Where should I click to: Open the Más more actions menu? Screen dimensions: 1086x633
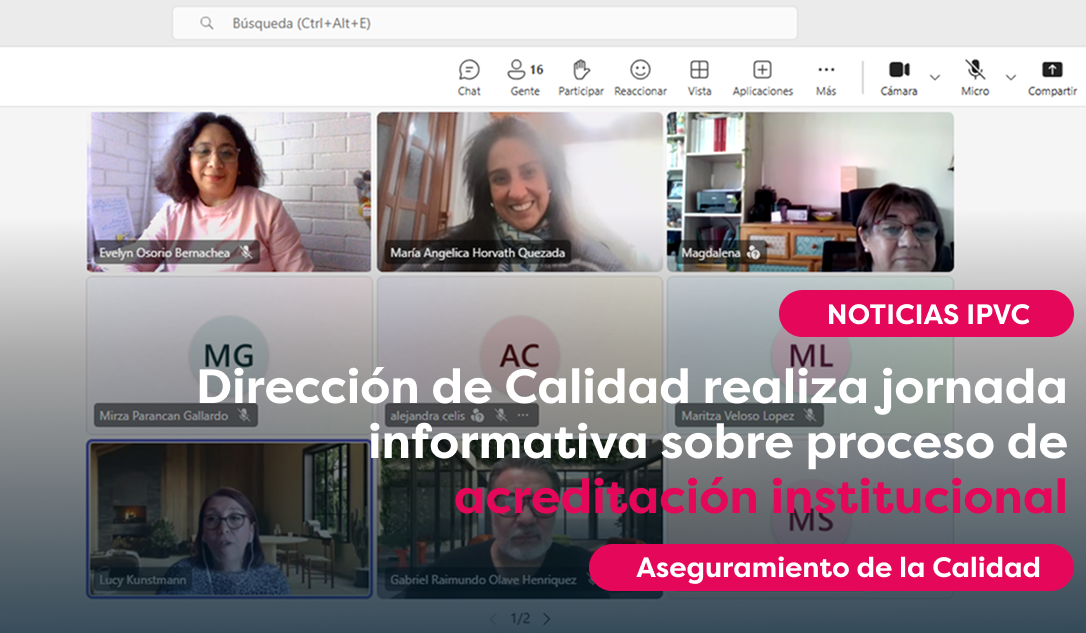click(x=825, y=70)
